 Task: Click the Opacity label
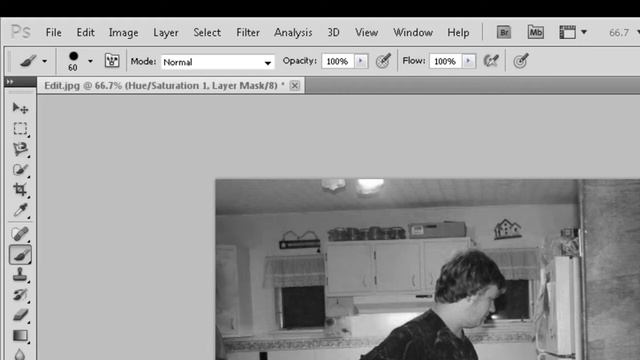(x=300, y=61)
